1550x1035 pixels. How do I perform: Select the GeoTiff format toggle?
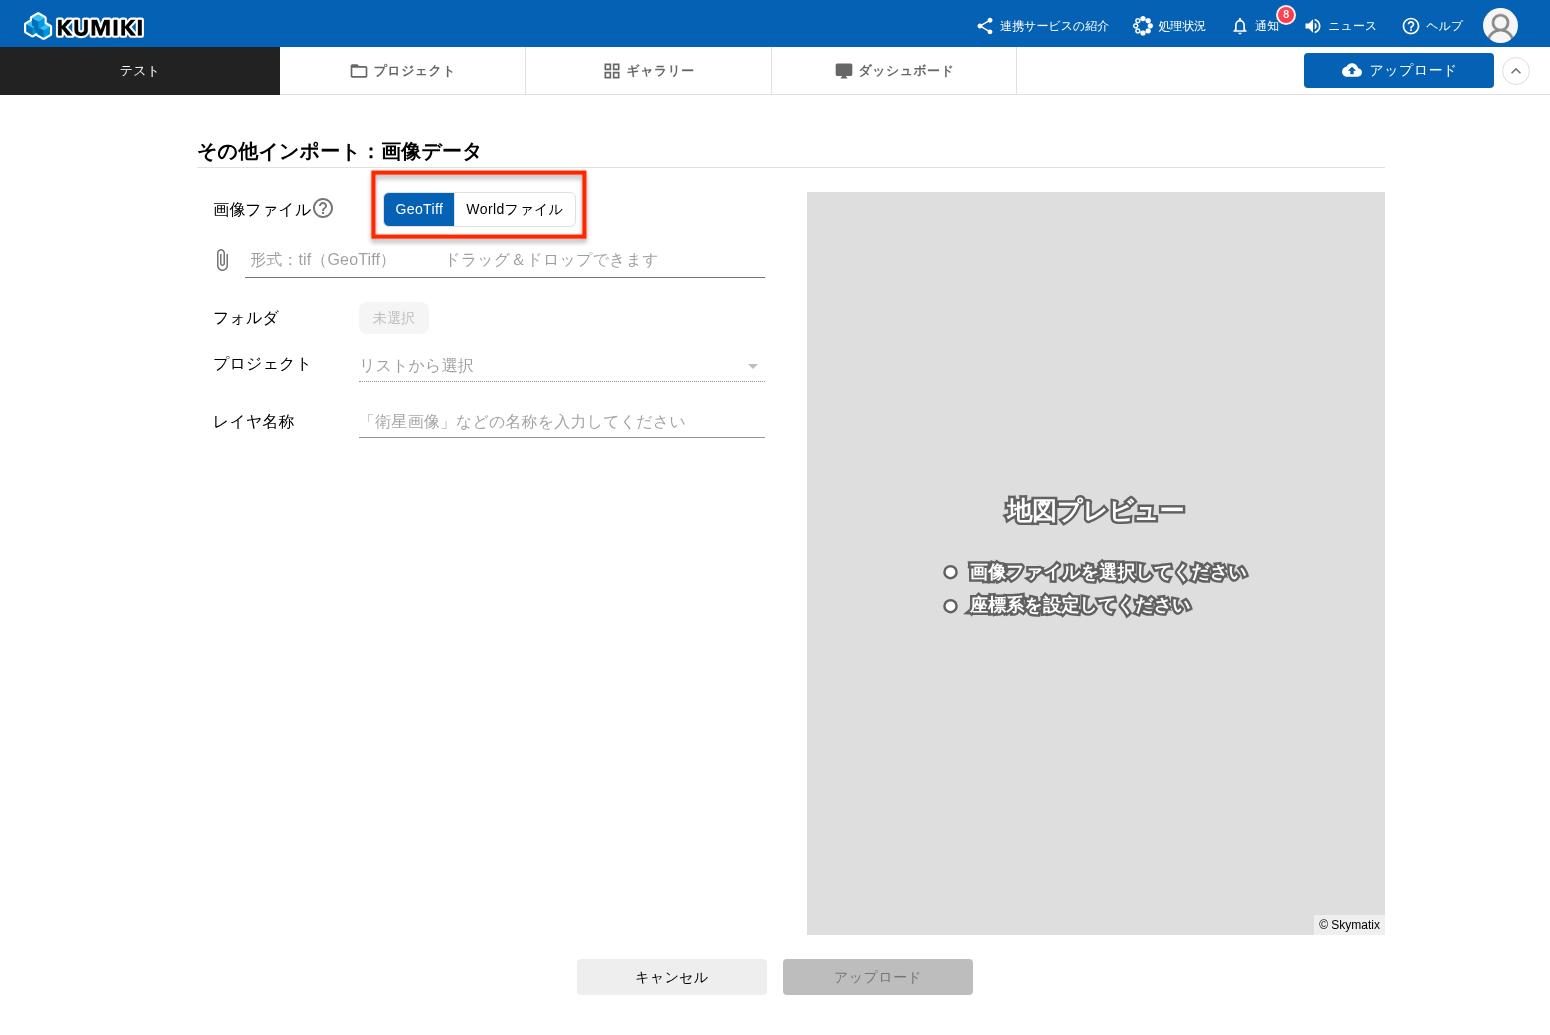tap(419, 209)
